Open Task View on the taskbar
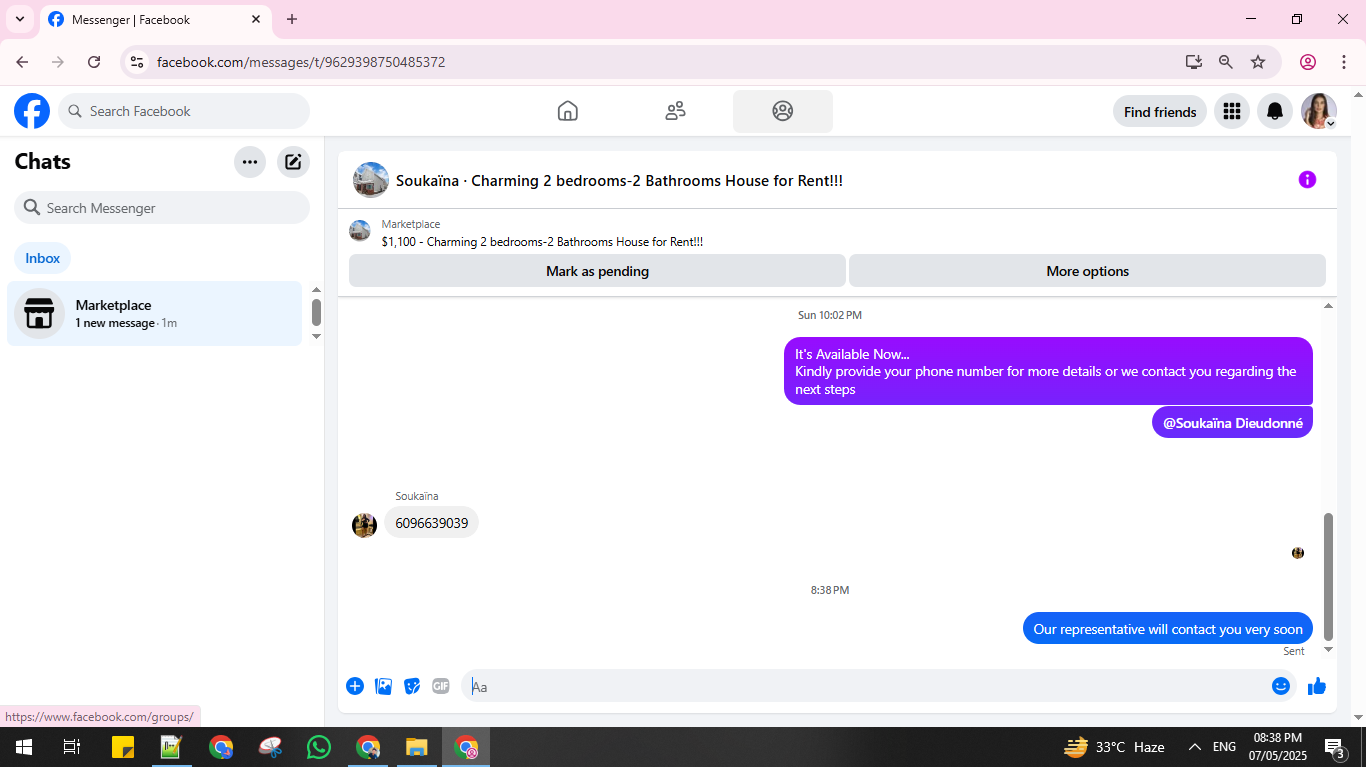1366x767 pixels. (72, 747)
